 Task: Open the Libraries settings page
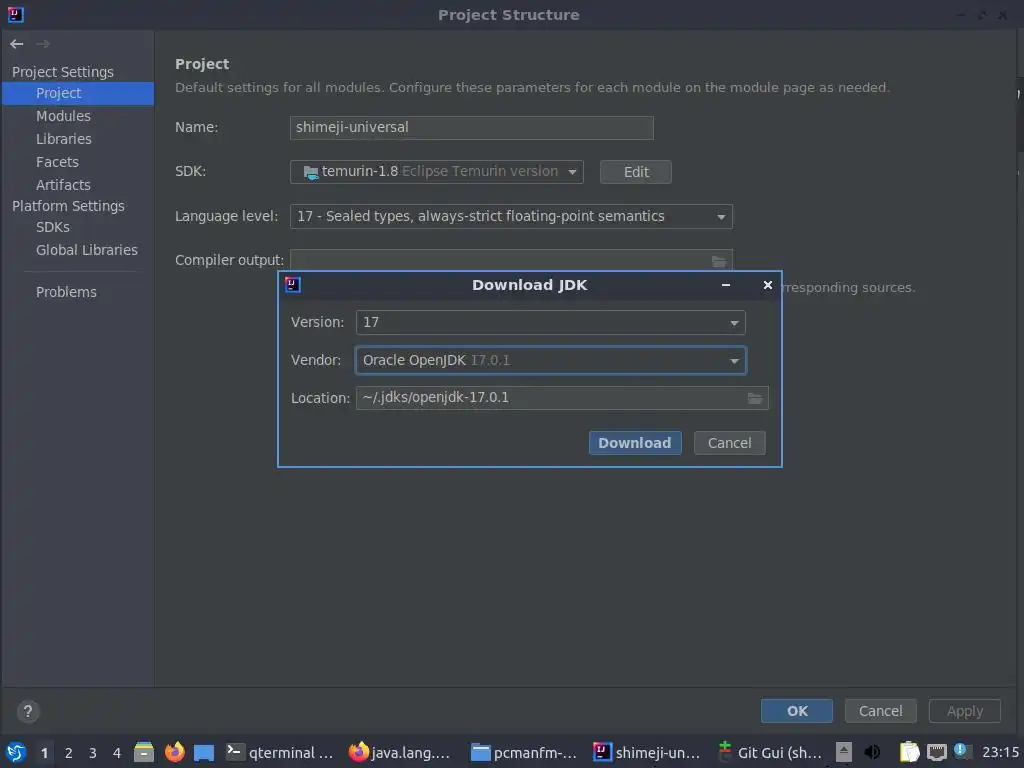(x=63, y=139)
